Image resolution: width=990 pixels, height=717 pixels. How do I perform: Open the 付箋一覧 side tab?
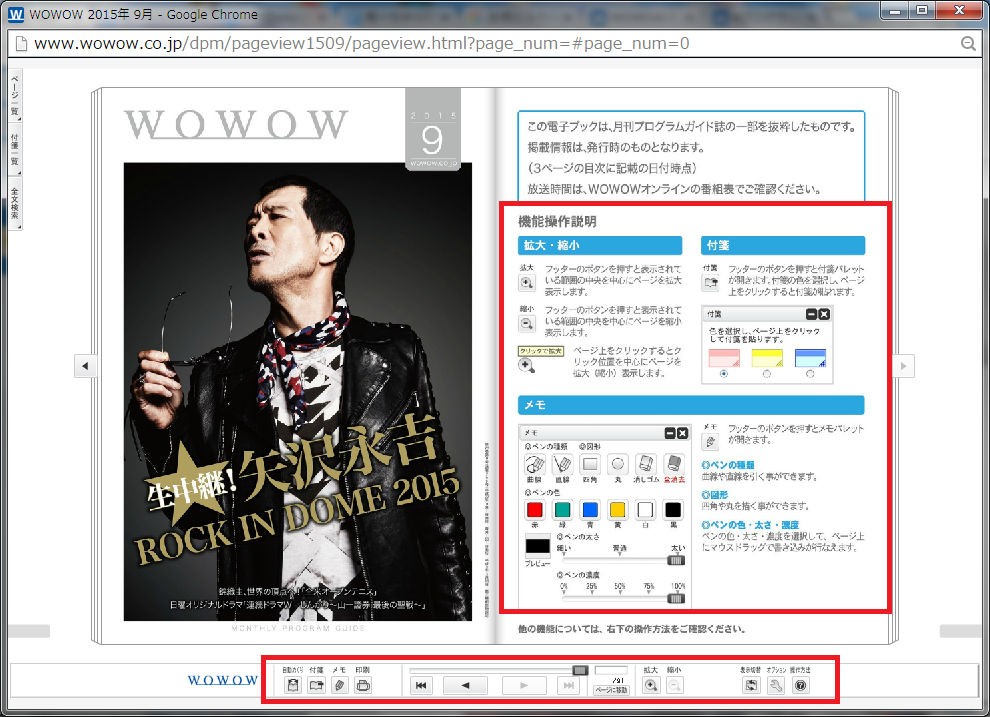15,150
